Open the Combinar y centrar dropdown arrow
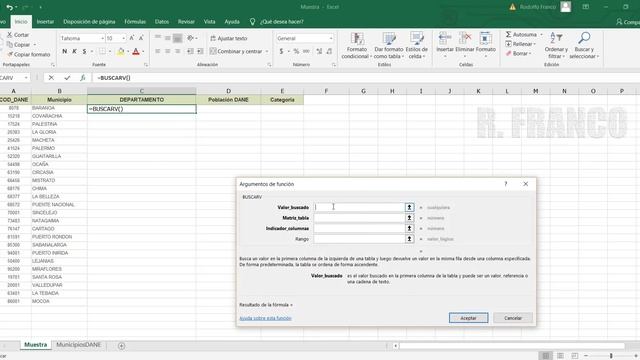The image size is (640, 360). pyautogui.click(x=267, y=51)
